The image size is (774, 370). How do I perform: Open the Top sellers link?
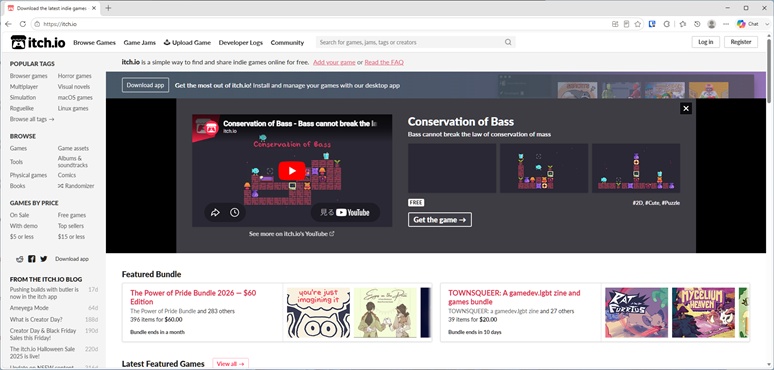tap(71, 226)
